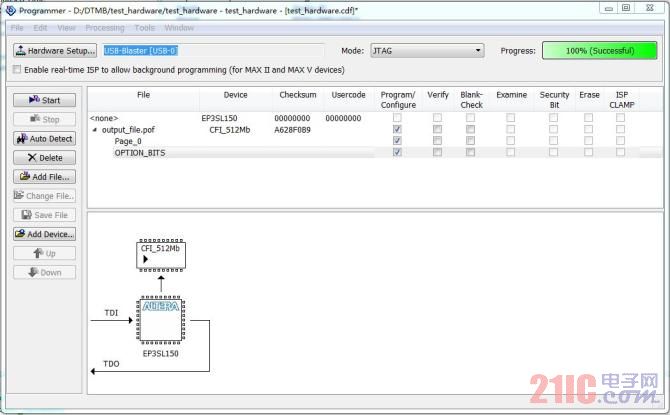Run Auto Detect for devices
The height and width of the screenshot is (415, 670).
coord(44,138)
